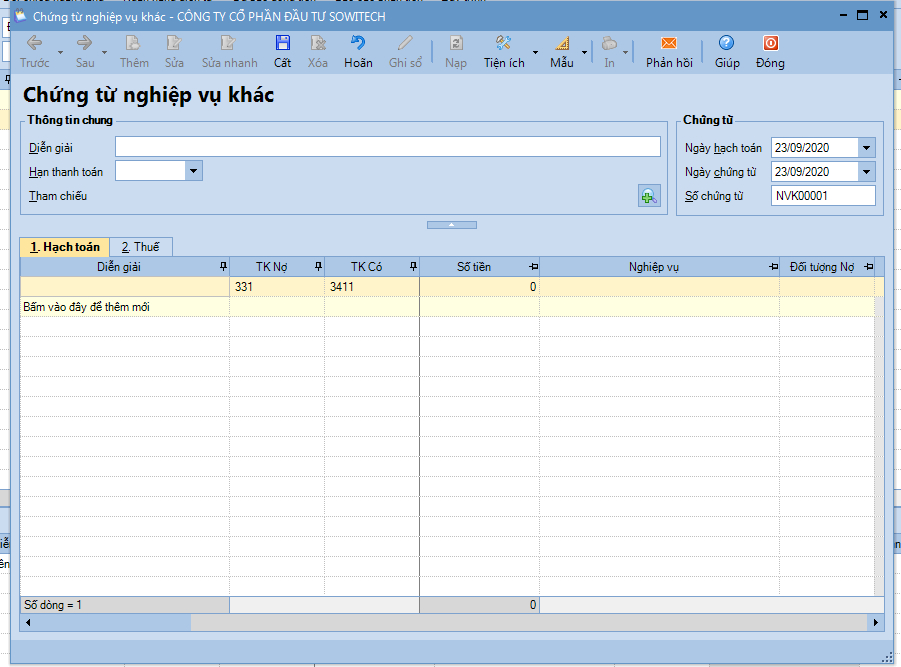The height and width of the screenshot is (667, 901).
Task: Click the horizontal scrollbar left arrow
Action: (28, 622)
